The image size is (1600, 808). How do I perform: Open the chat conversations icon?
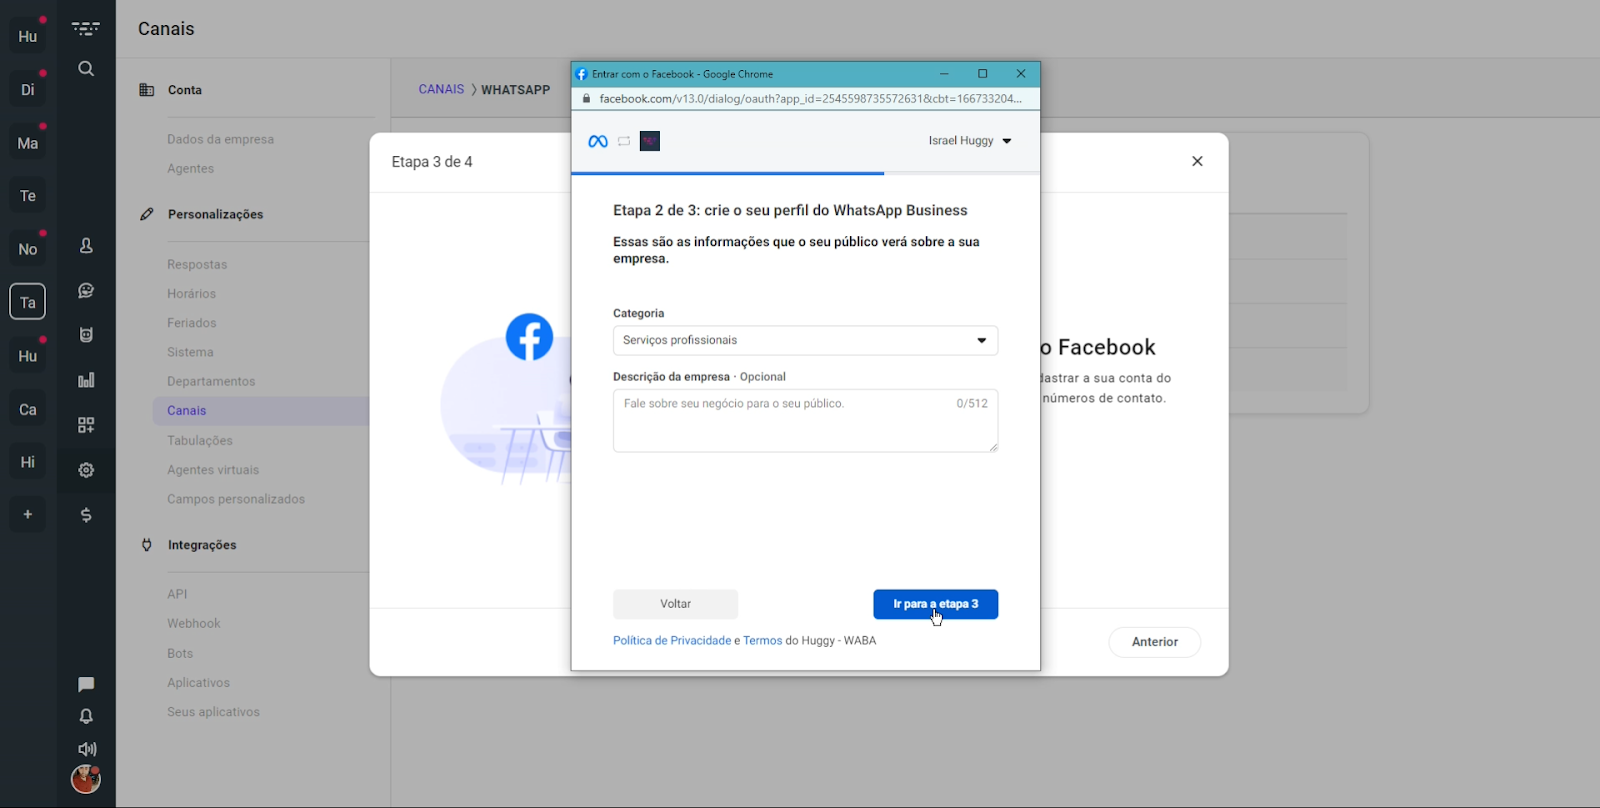(x=86, y=291)
